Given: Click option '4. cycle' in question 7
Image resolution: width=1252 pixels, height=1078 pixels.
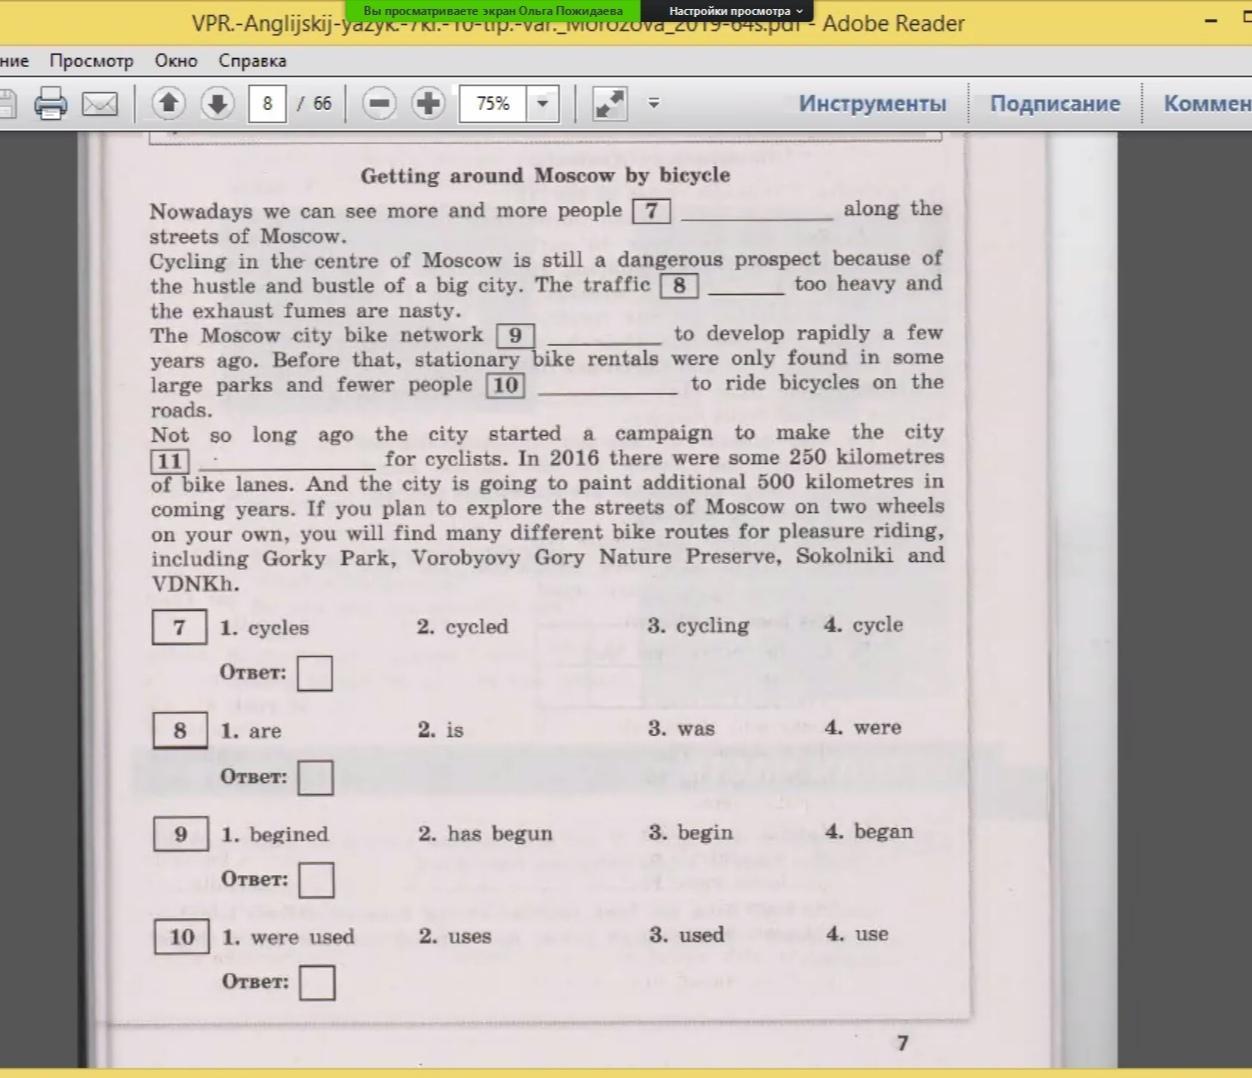Looking at the screenshot, I should coord(864,625).
